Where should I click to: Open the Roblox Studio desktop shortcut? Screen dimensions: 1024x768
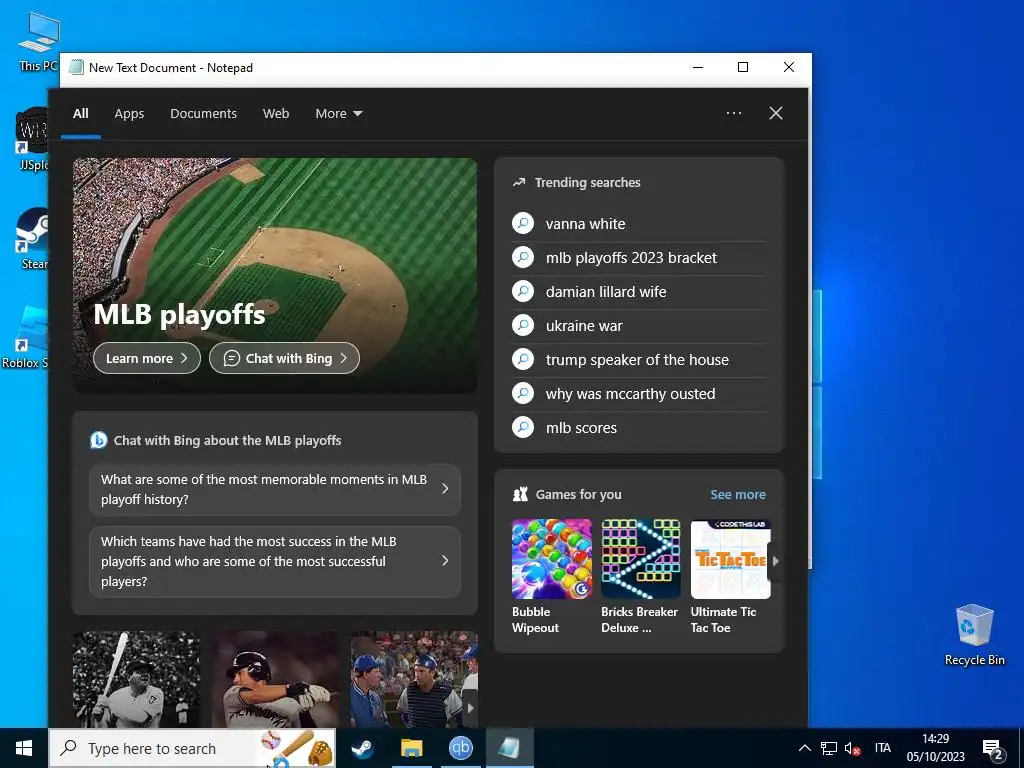(x=27, y=338)
